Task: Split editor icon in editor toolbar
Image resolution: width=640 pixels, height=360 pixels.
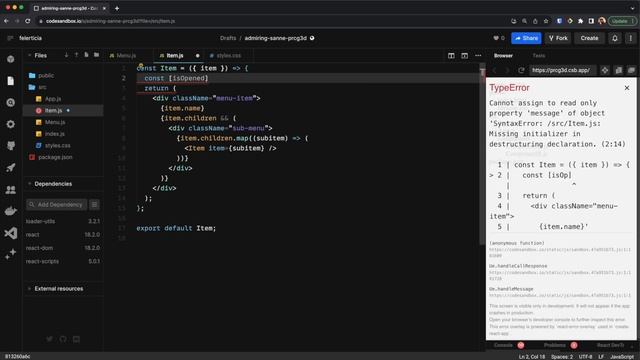Action: pyautogui.click(x=451, y=56)
